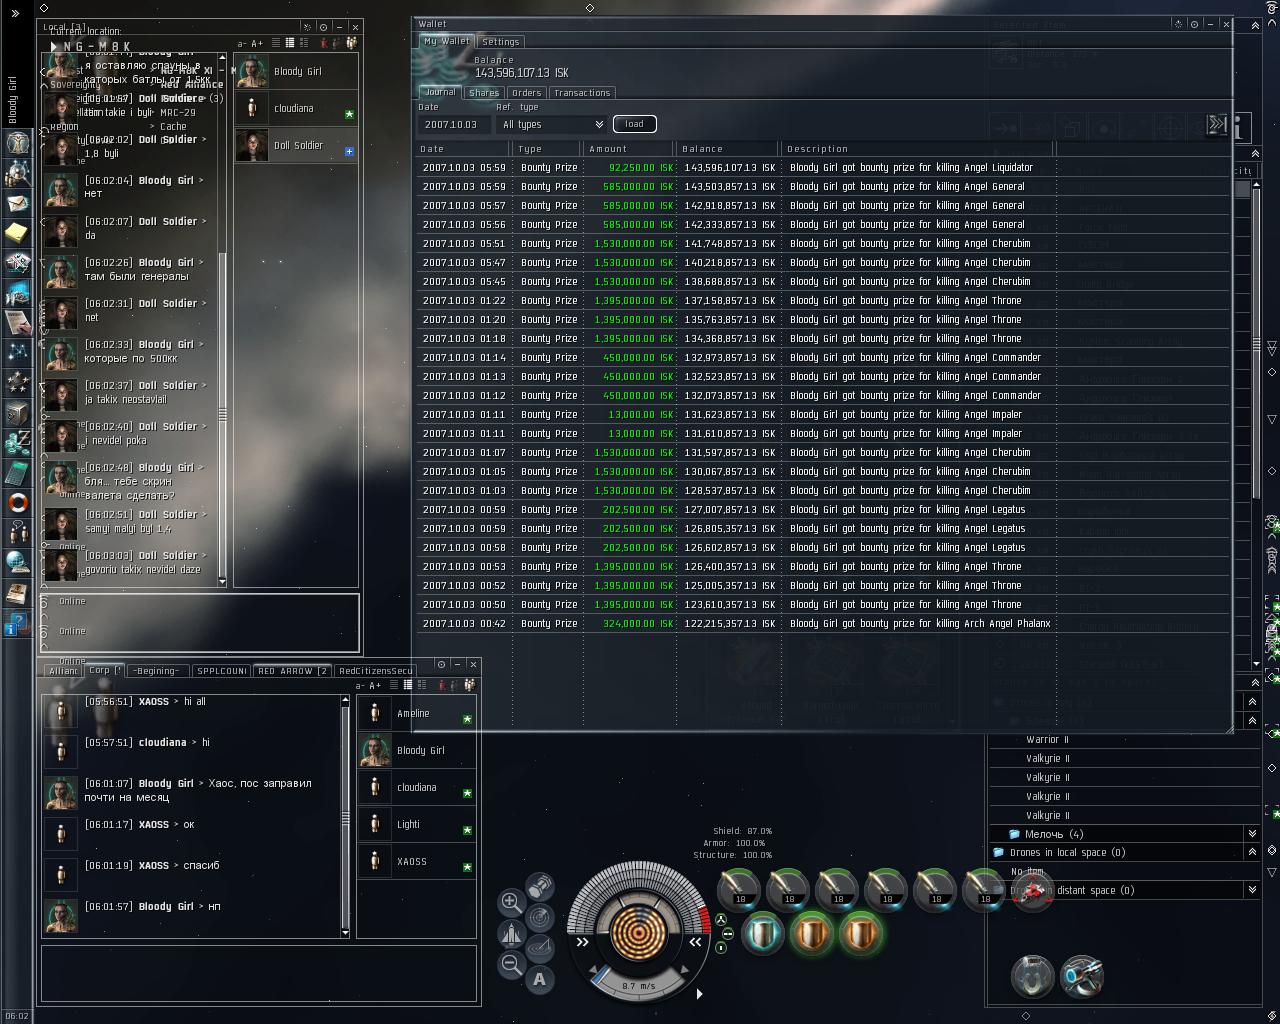Screen dimensions: 1280x1024
Task: Open the blue Market icon in sidebar
Action: click(x=17, y=293)
